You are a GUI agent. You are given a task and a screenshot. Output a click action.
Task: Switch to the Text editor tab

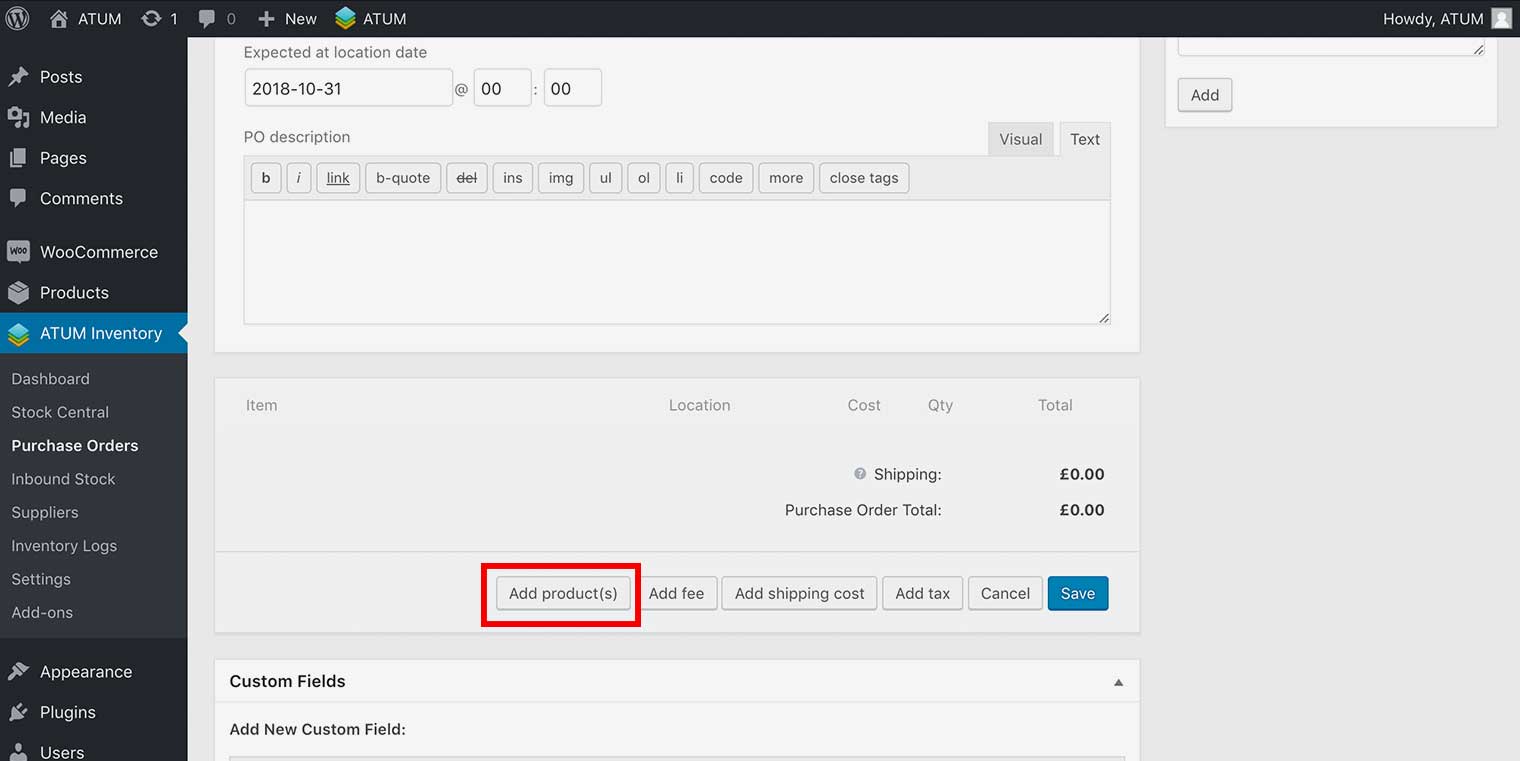[x=1084, y=139]
